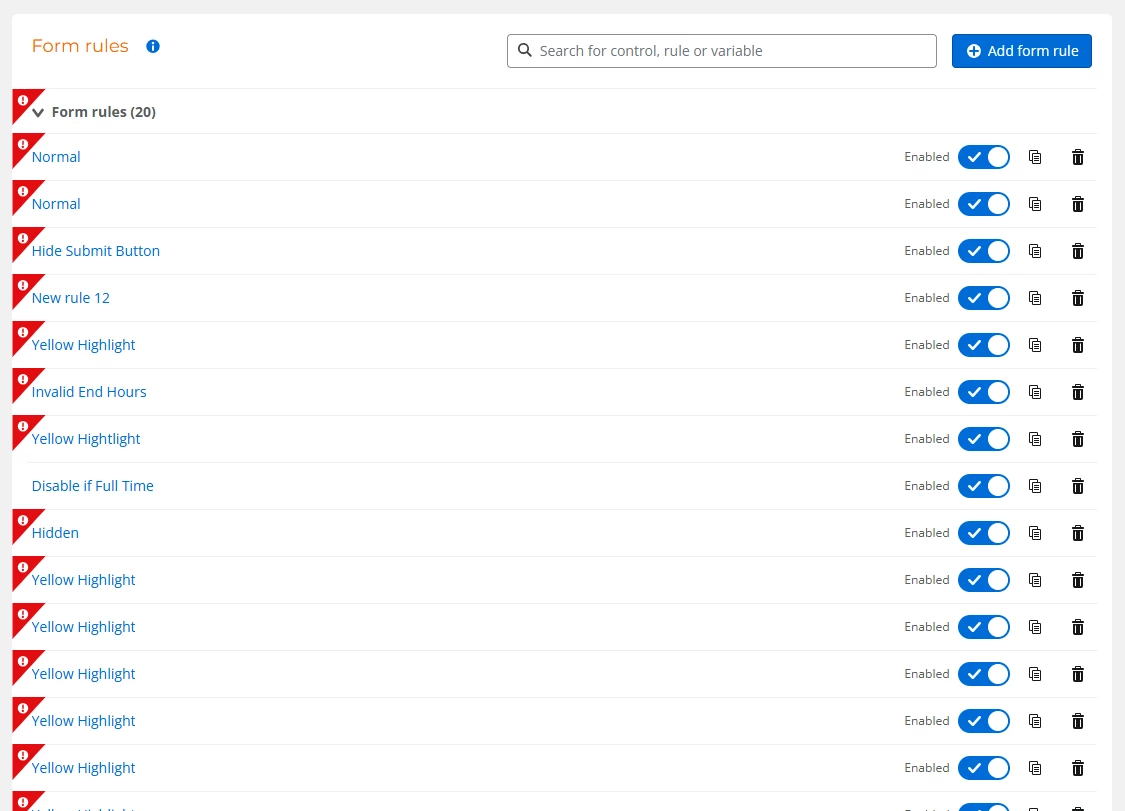Viewport: 1125px width, 811px height.
Task: Delete the Yellow Highlight rule below New rule 12
Action: click(1078, 345)
